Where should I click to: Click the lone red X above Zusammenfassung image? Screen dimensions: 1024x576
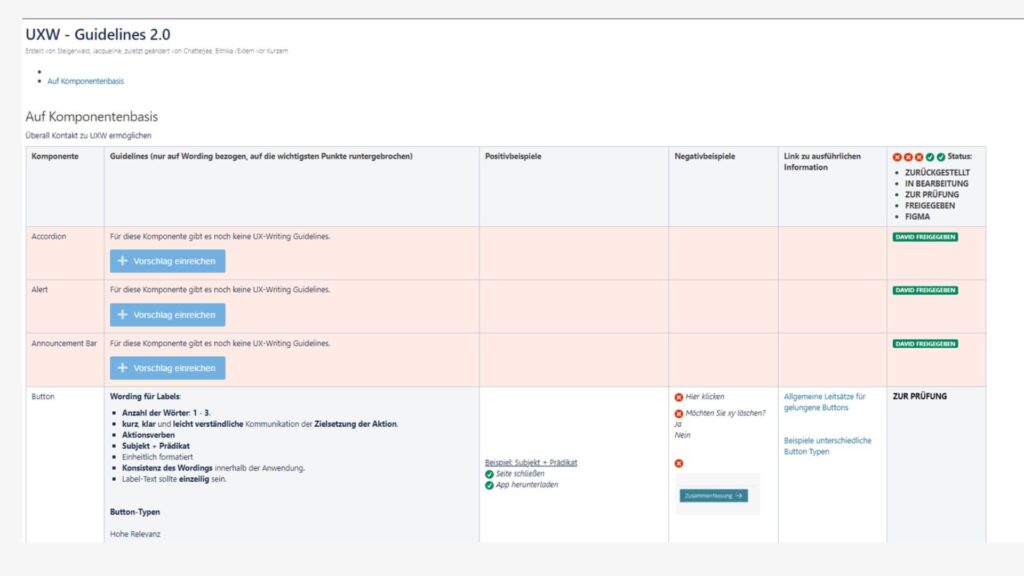point(679,463)
